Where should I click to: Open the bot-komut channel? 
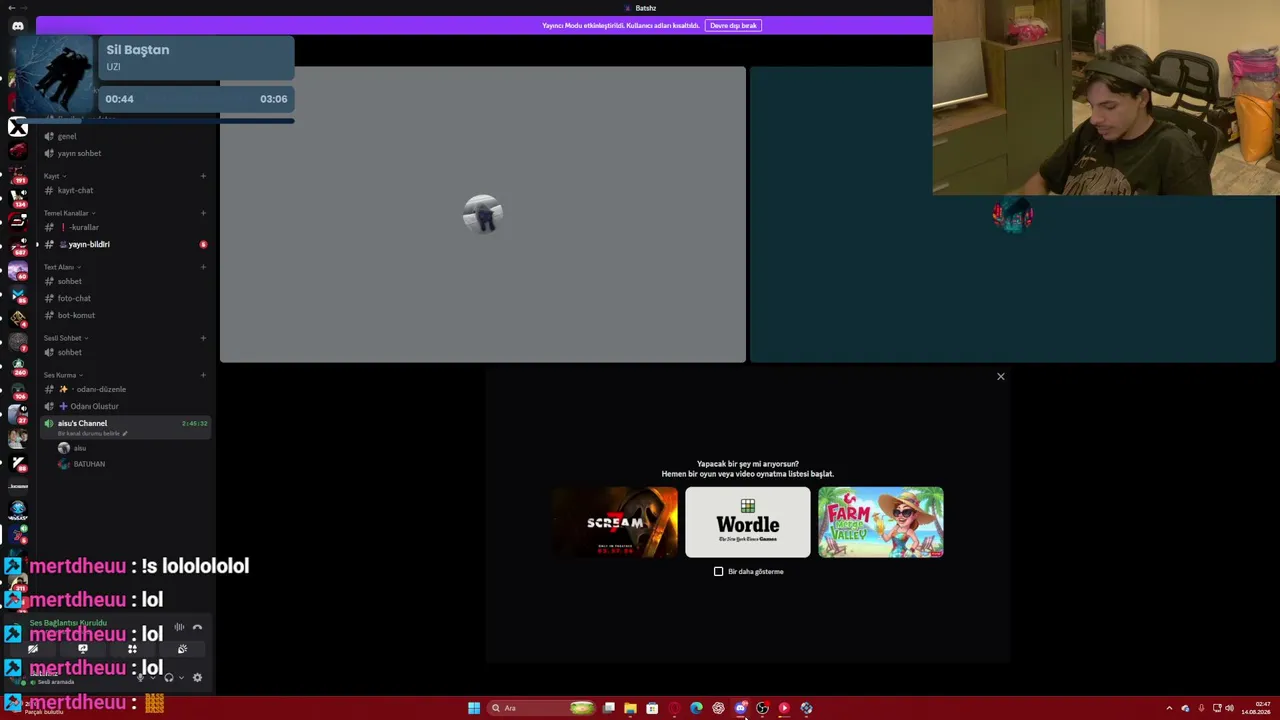click(x=125, y=315)
